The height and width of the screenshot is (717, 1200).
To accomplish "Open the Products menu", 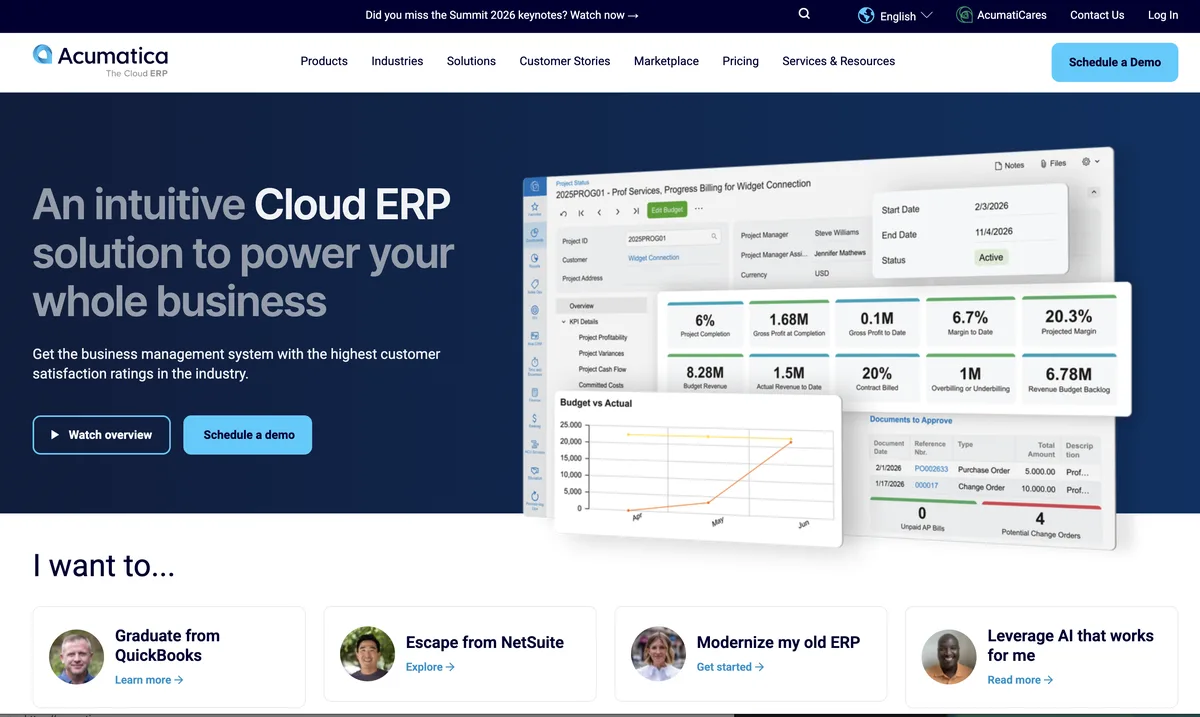I will 324,61.
